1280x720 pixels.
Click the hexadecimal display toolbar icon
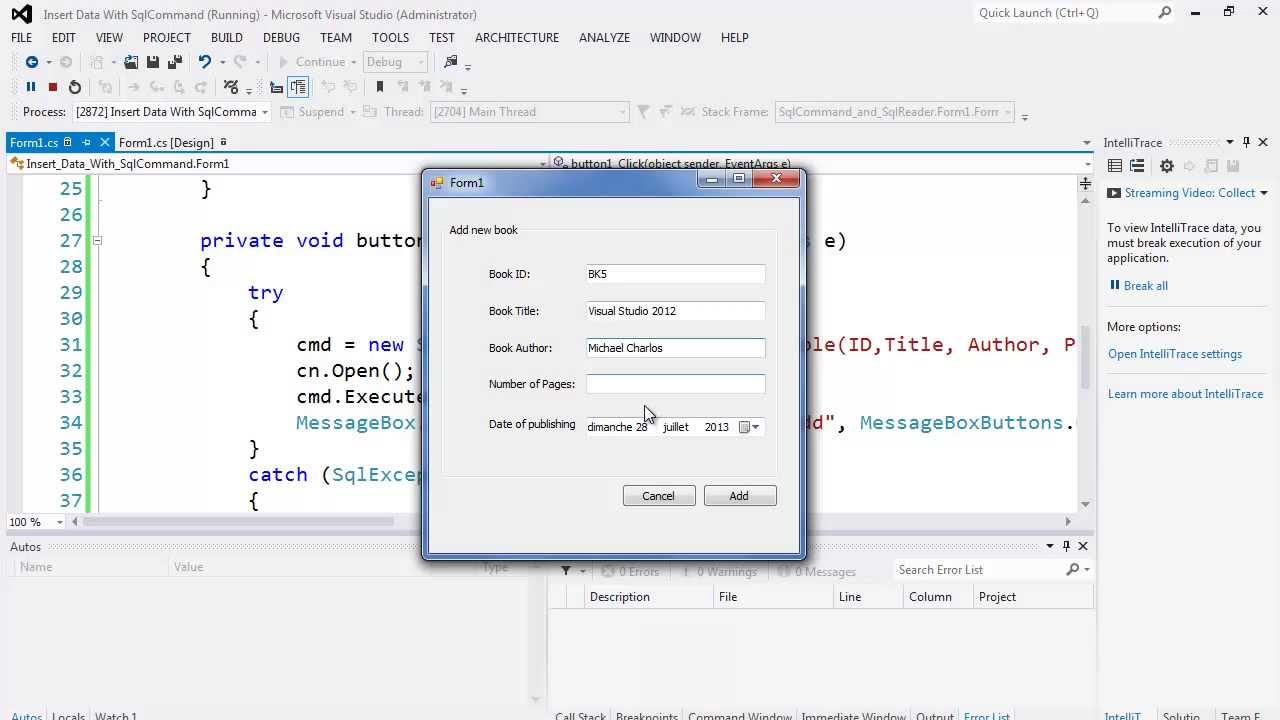pos(231,87)
